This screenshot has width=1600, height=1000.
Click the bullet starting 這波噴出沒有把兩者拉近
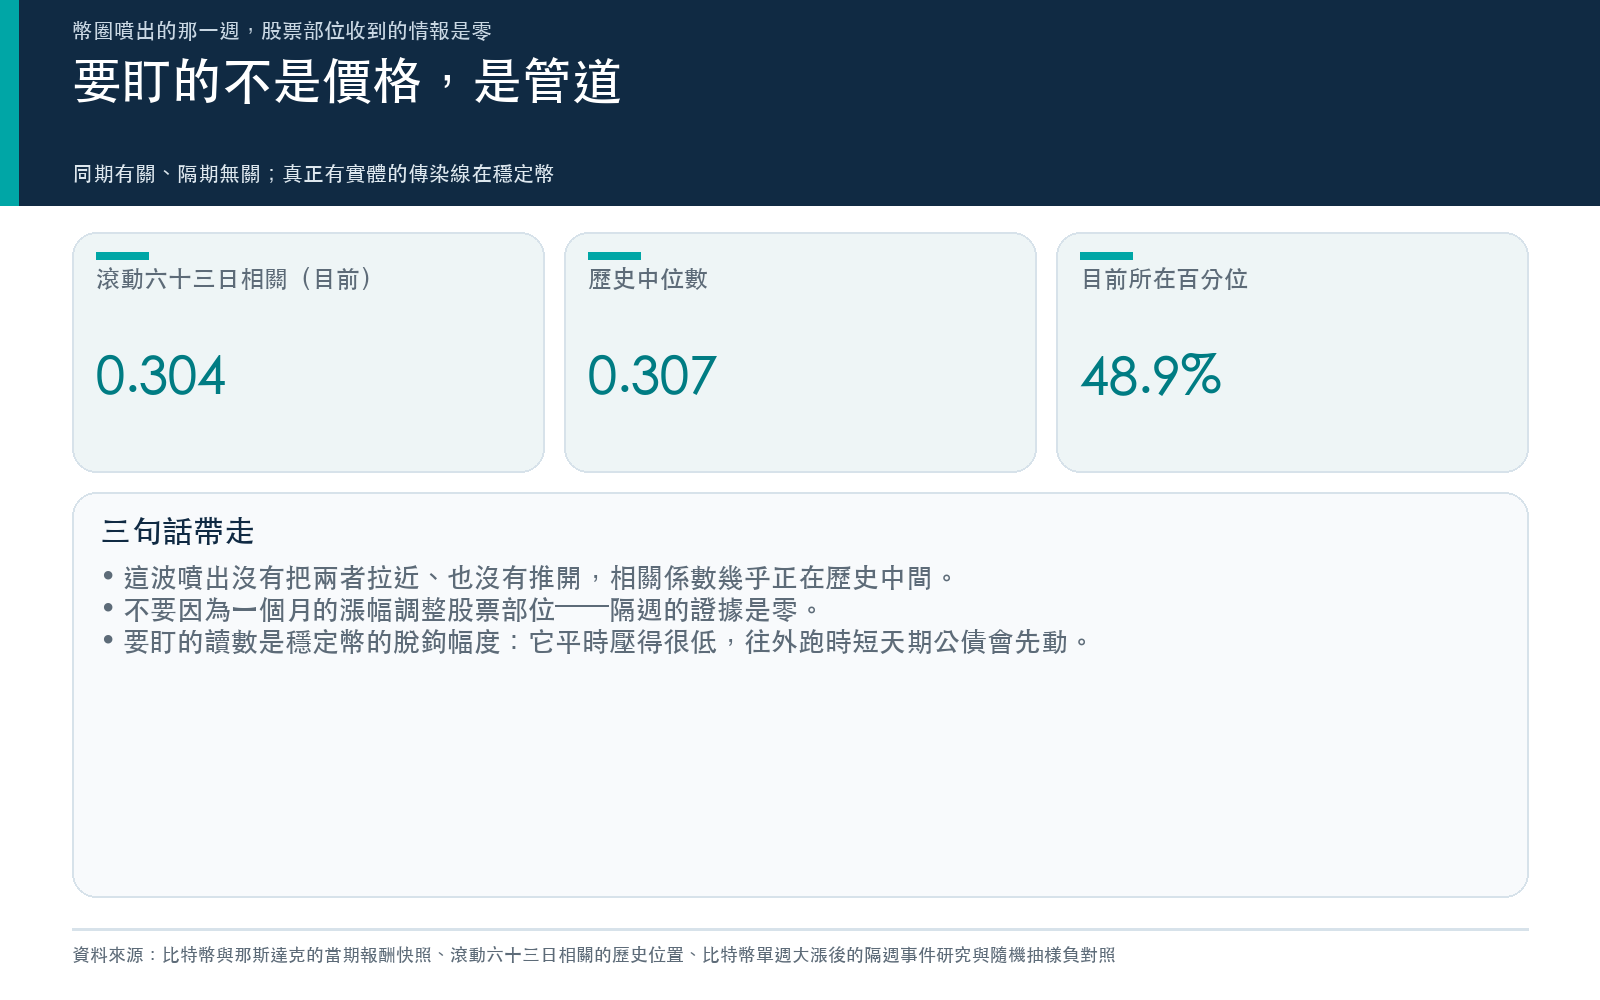click(529, 578)
